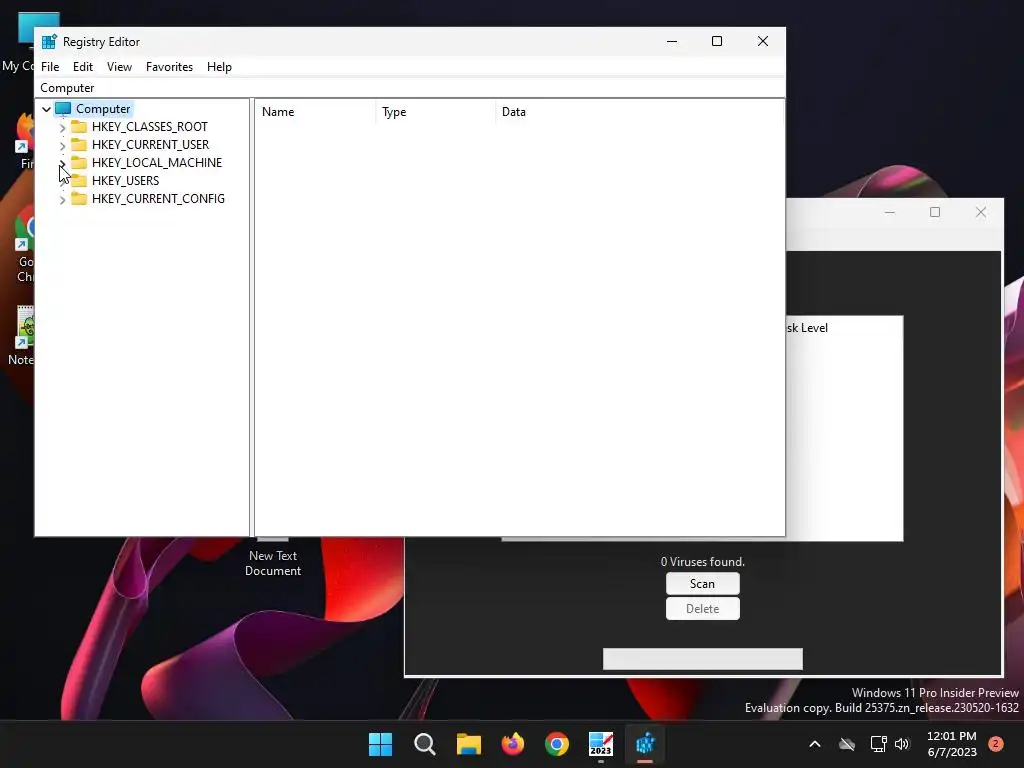Open the network tray icon
Viewport: 1024px width, 768px height.
click(878, 744)
